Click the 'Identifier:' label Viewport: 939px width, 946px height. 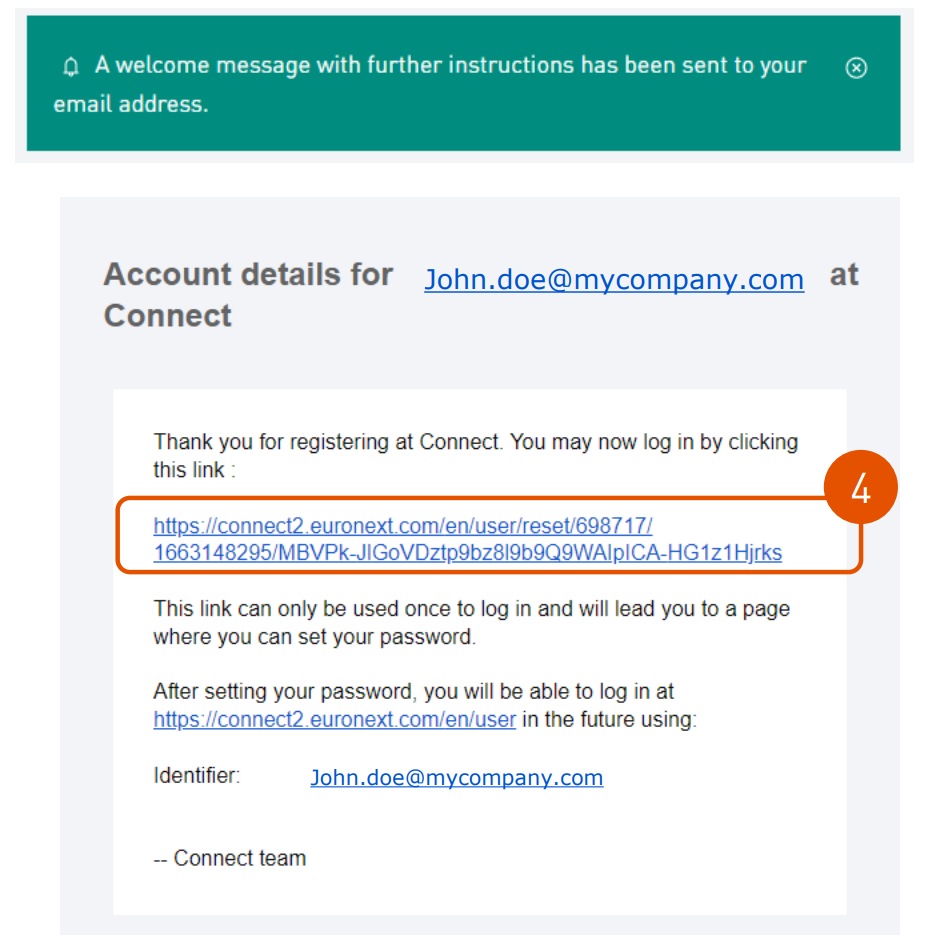pos(197,775)
